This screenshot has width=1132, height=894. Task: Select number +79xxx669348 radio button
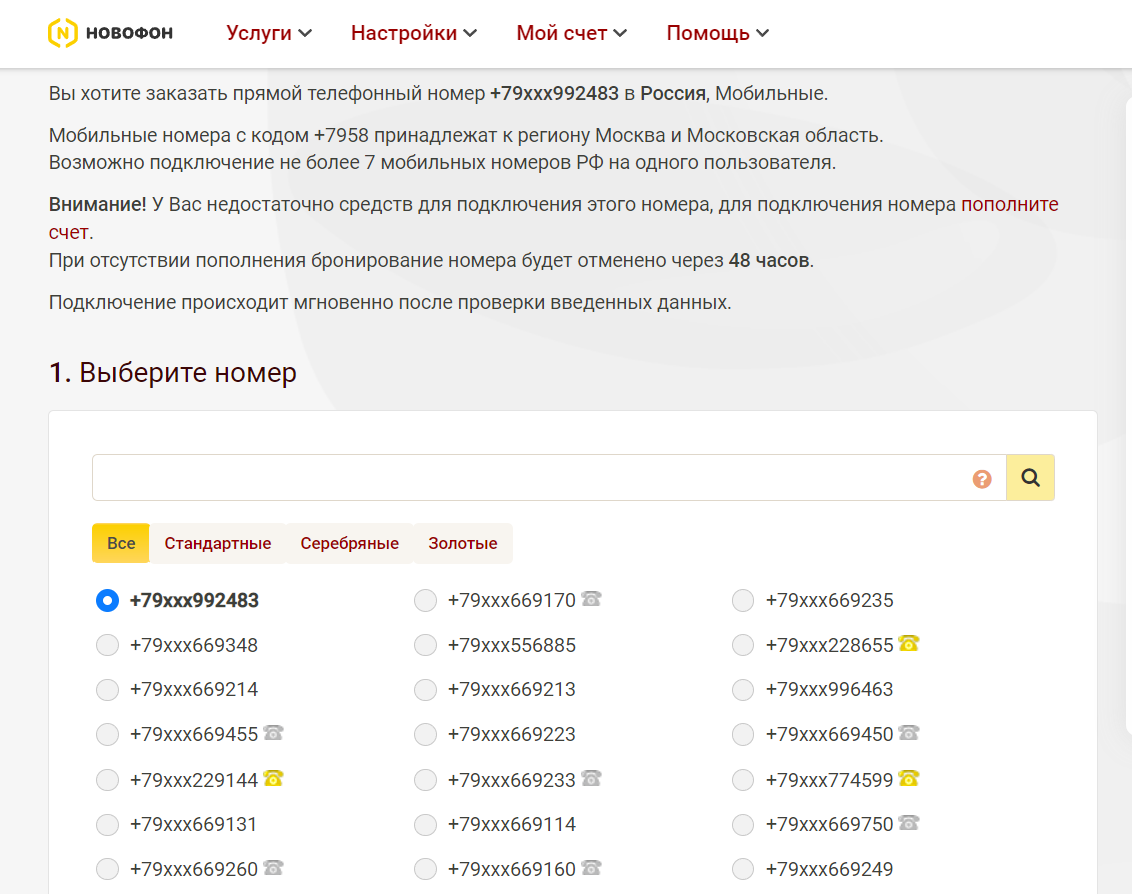point(107,646)
